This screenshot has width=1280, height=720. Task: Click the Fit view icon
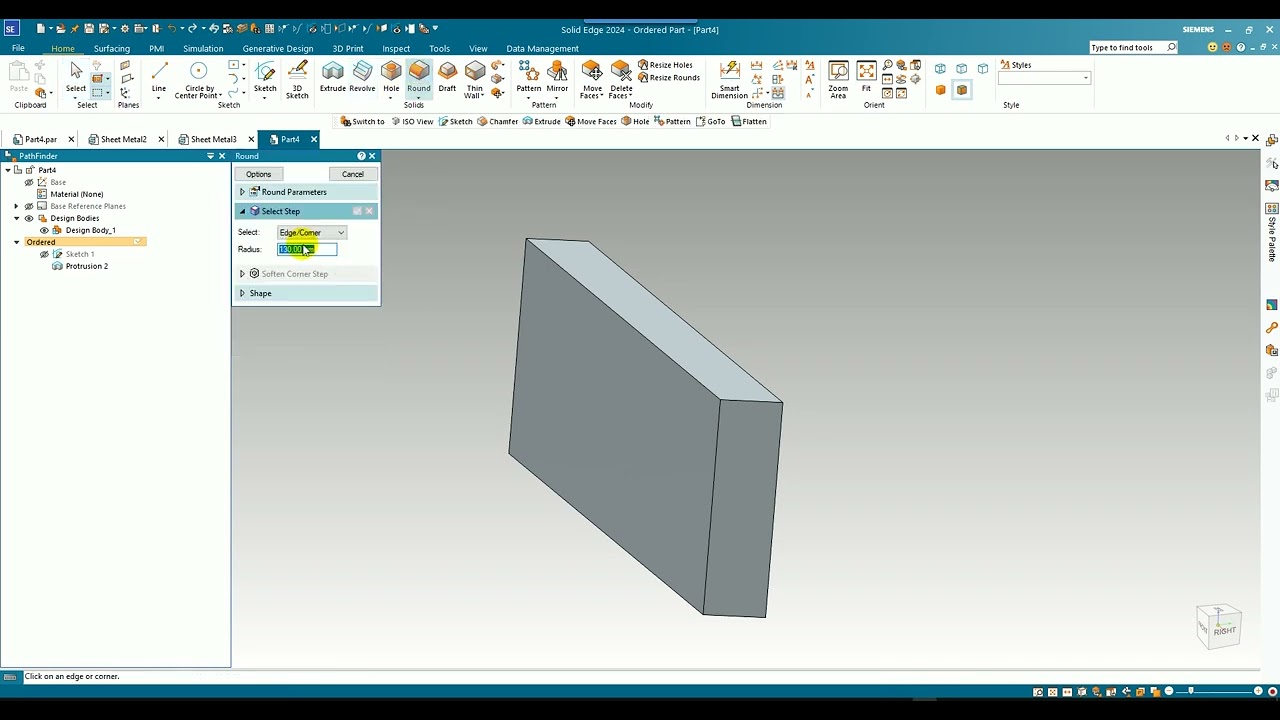coord(866,77)
